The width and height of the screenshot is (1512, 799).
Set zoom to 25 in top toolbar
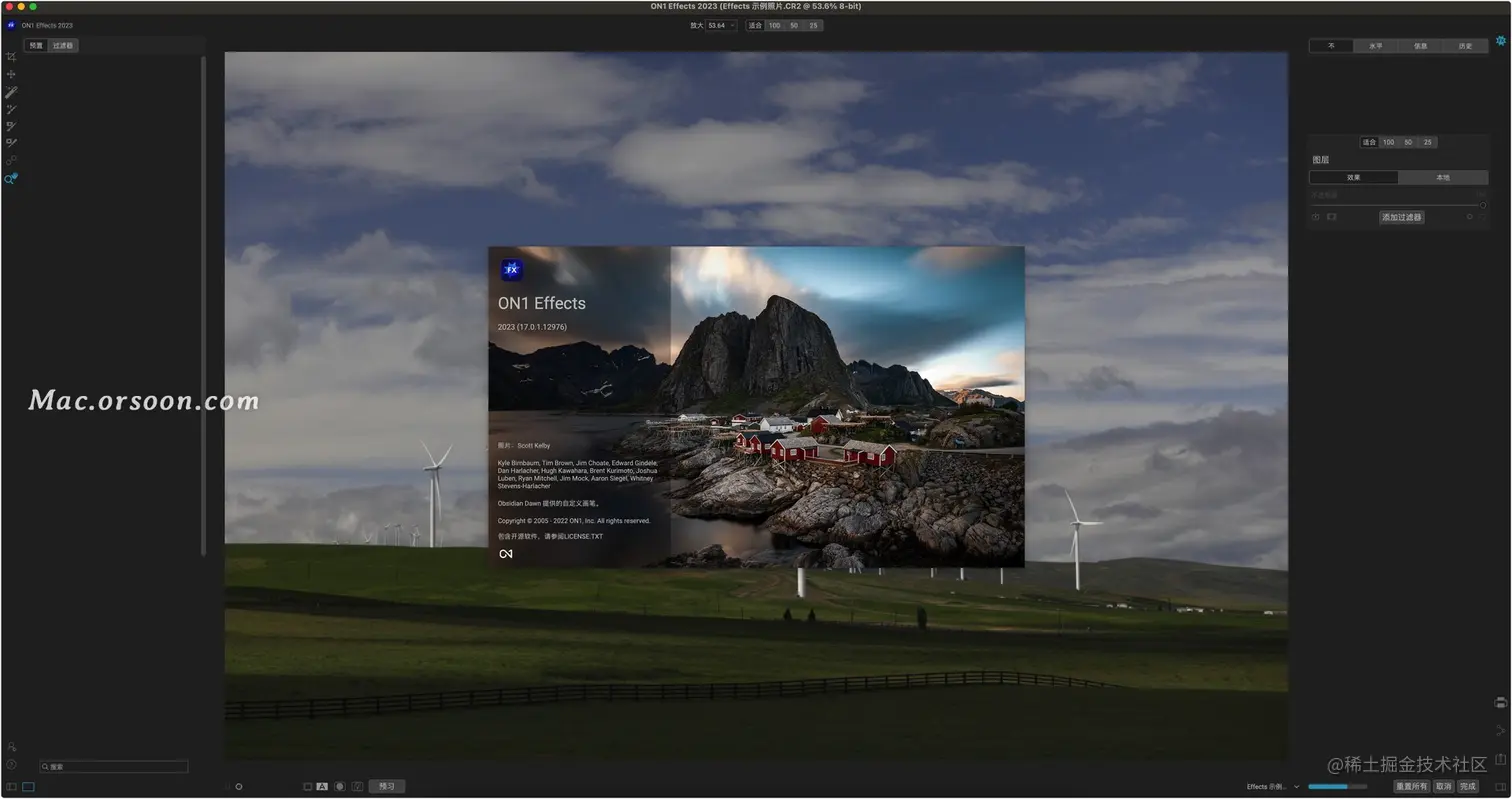tap(813, 25)
